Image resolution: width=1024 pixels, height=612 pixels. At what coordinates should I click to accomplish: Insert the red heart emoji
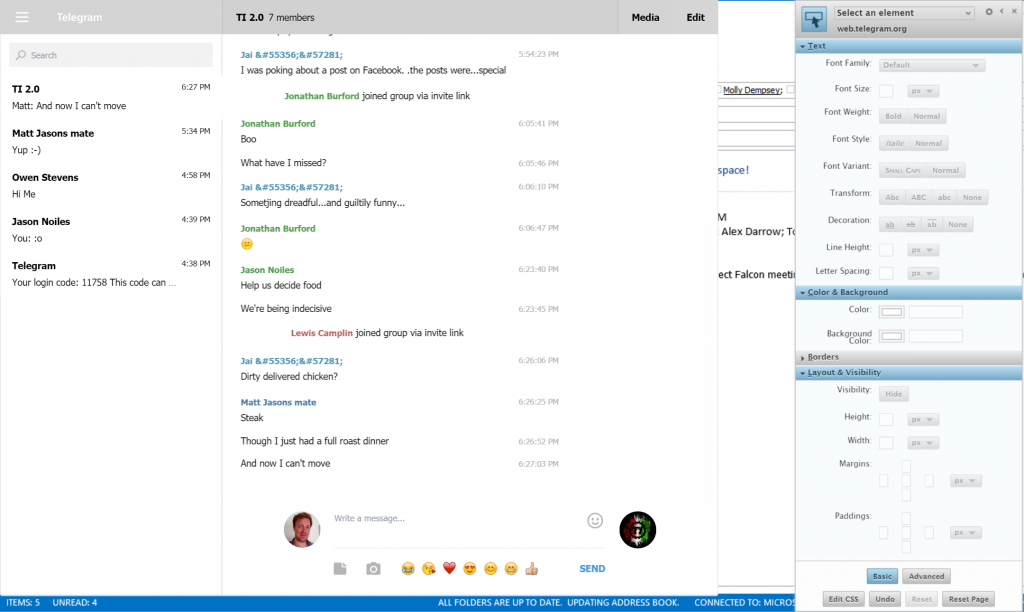(449, 568)
